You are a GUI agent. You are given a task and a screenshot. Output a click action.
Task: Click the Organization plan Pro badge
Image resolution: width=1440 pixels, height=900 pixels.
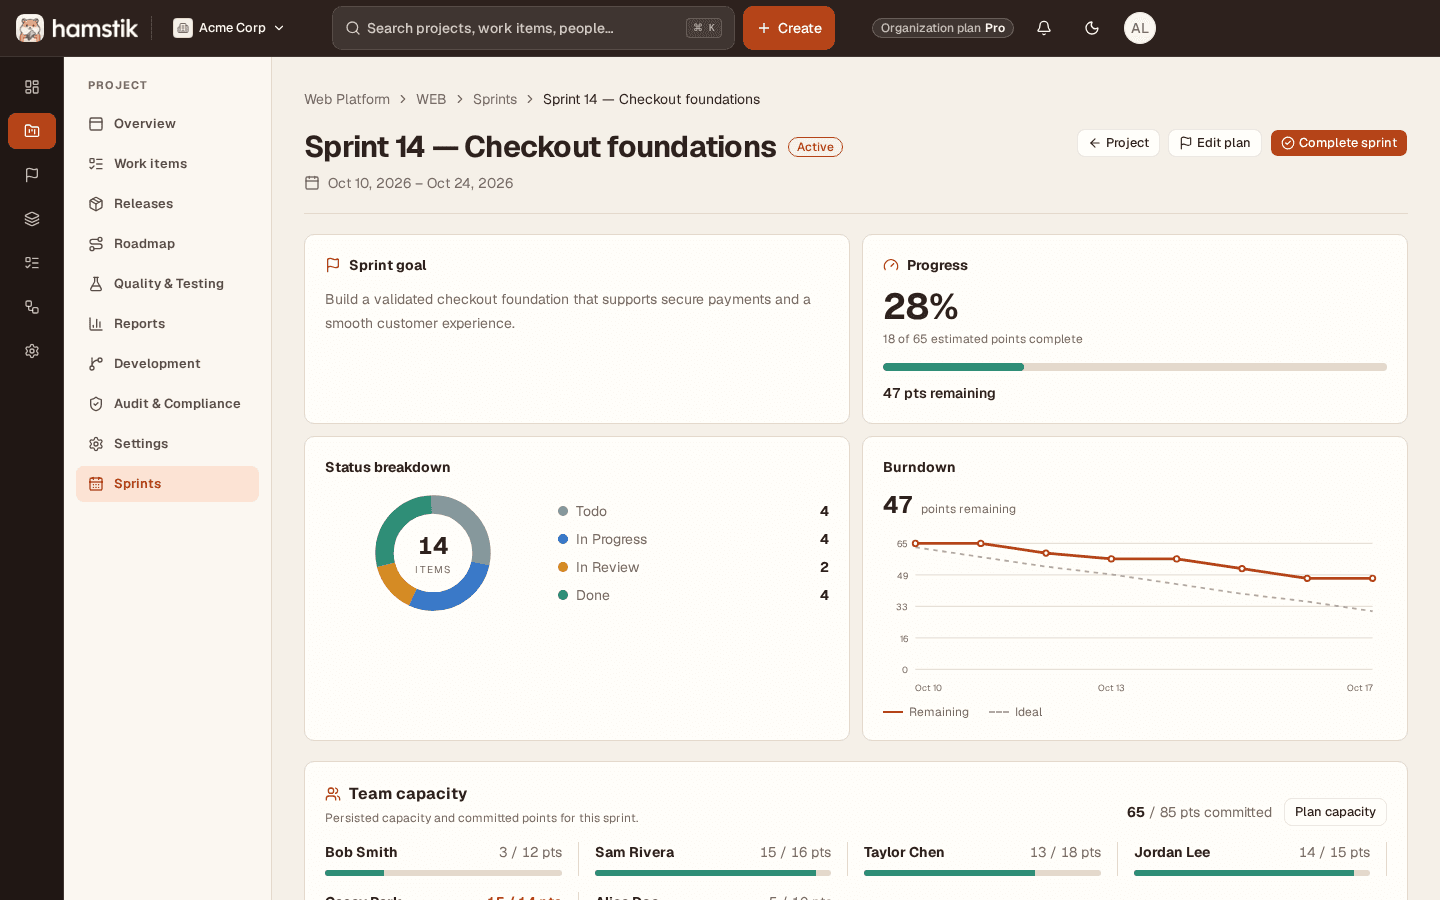pos(943,28)
